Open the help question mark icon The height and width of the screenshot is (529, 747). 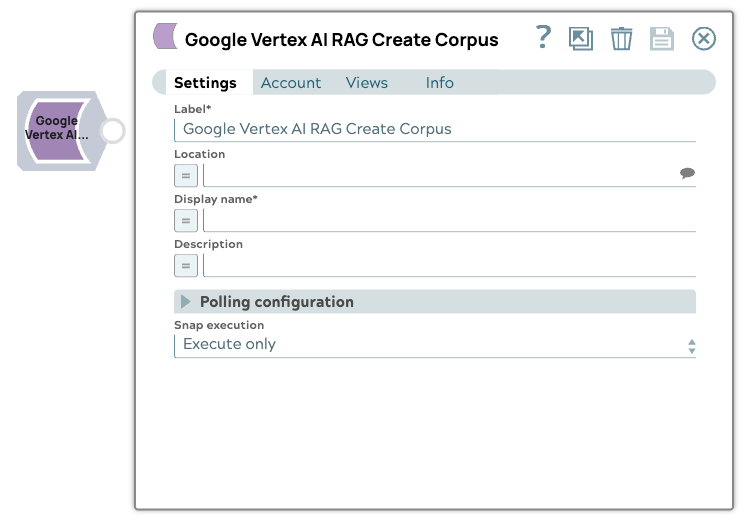pyautogui.click(x=543, y=38)
